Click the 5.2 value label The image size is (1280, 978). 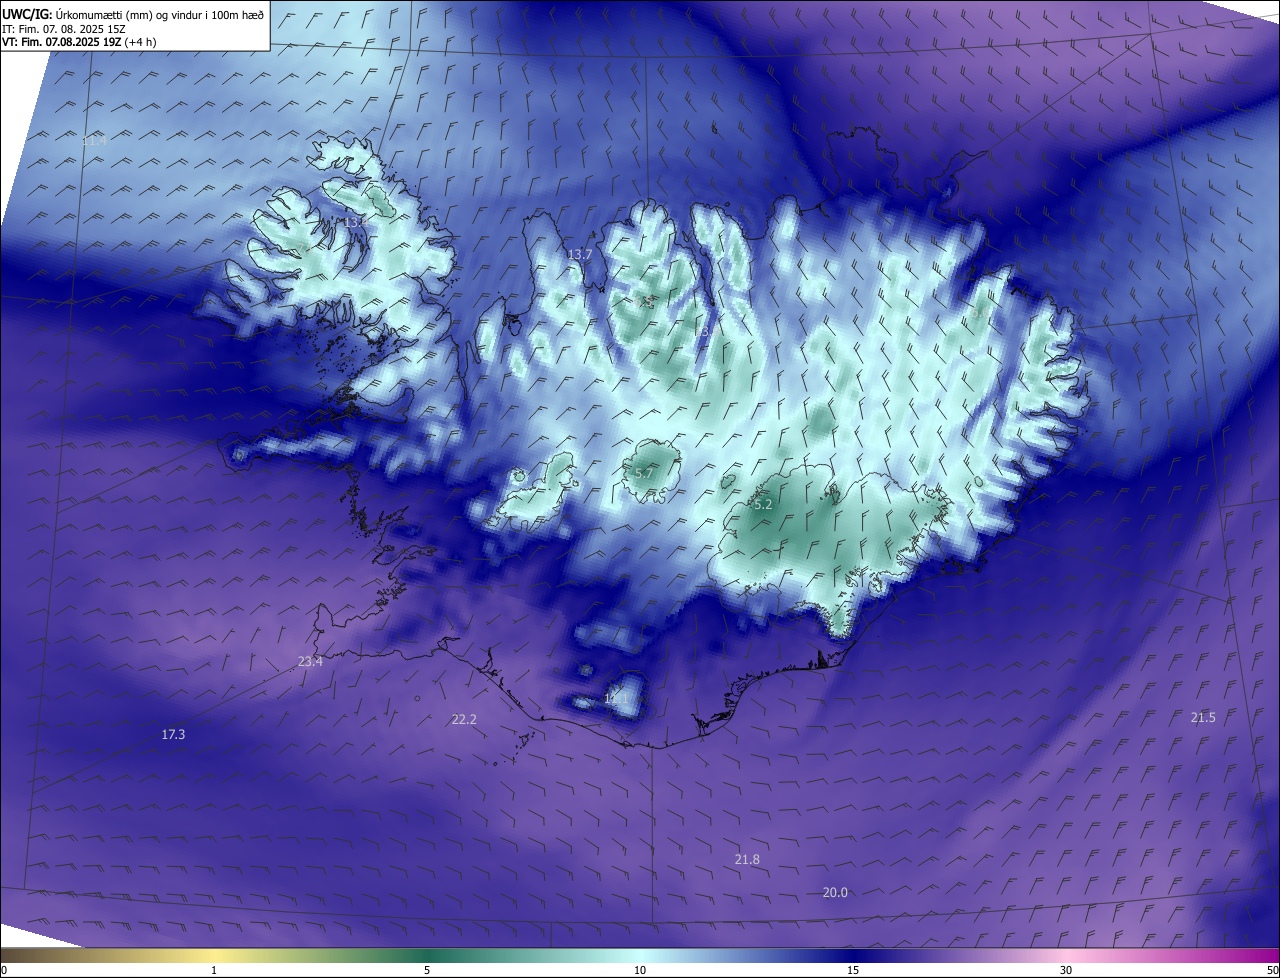pos(763,505)
